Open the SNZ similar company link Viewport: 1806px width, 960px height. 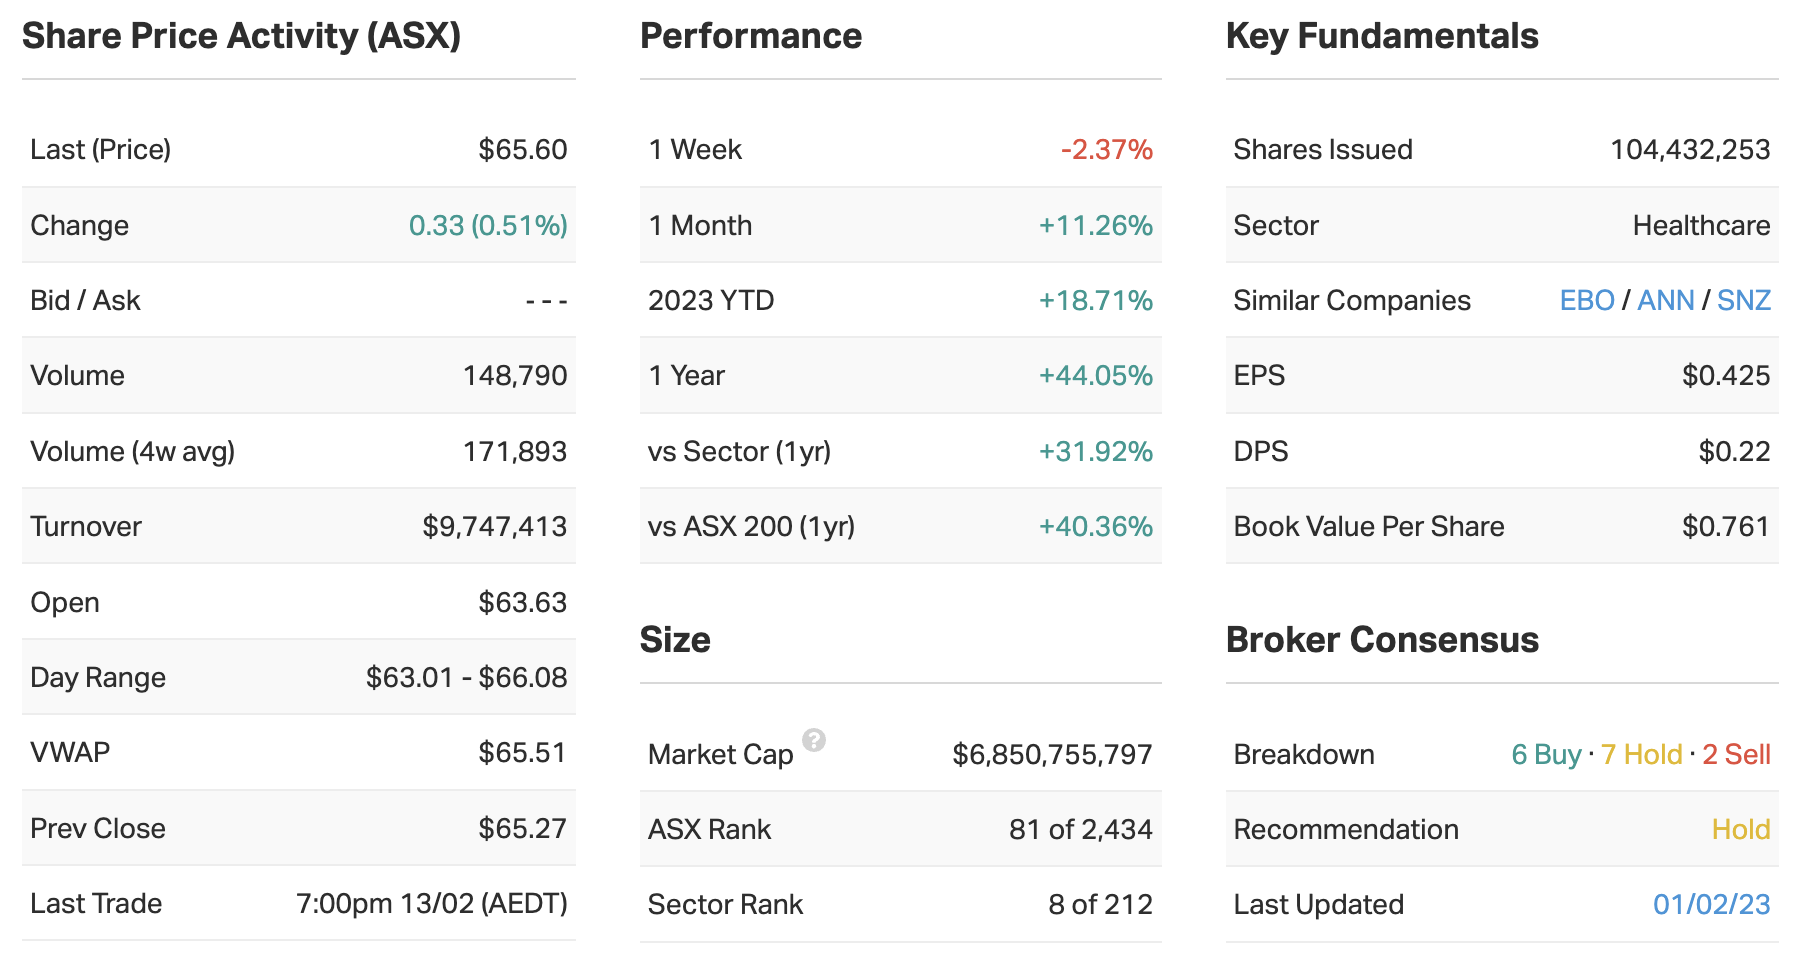(x=1743, y=300)
